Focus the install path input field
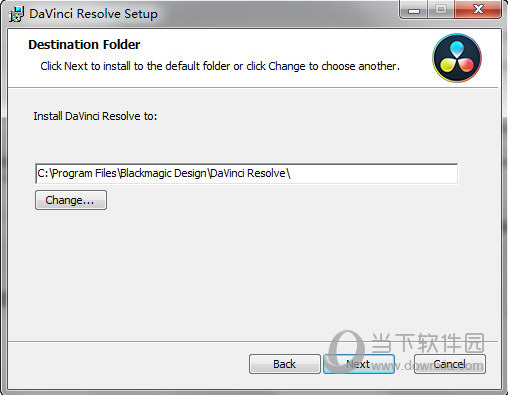Viewport: 508px width, 395px height. point(247,173)
